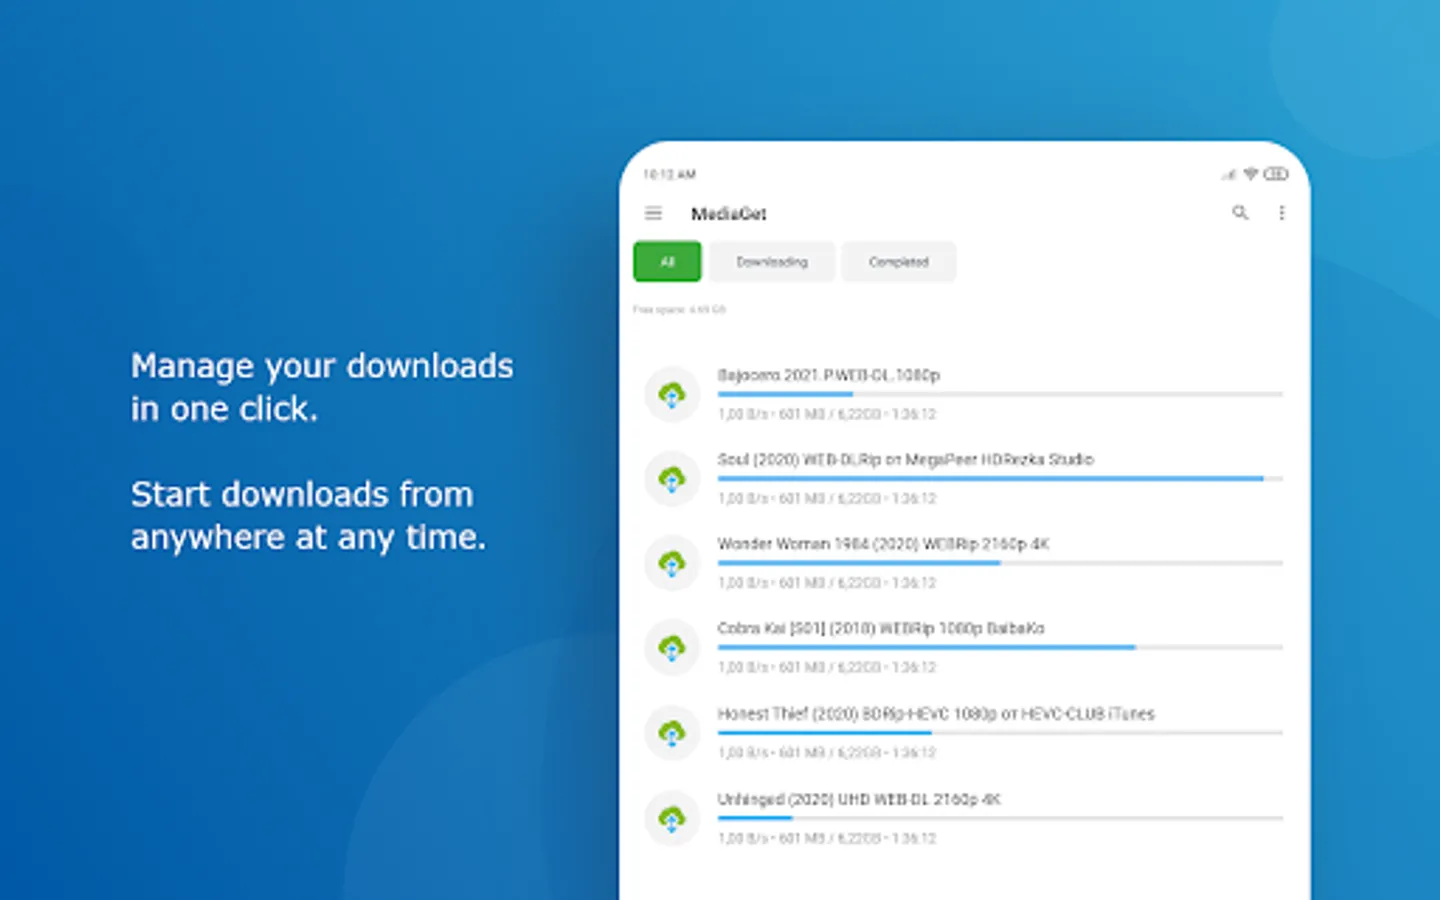Viewport: 1440px width, 900px height.
Task: Open the three-dot overflow menu
Action: click(1282, 213)
